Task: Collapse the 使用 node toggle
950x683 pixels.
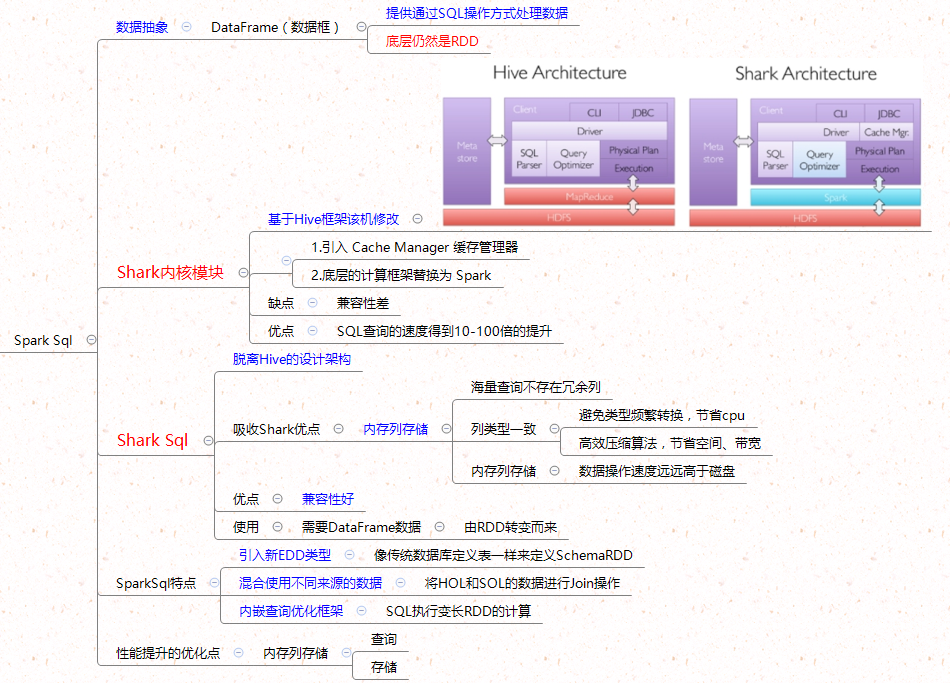Action: 277,527
